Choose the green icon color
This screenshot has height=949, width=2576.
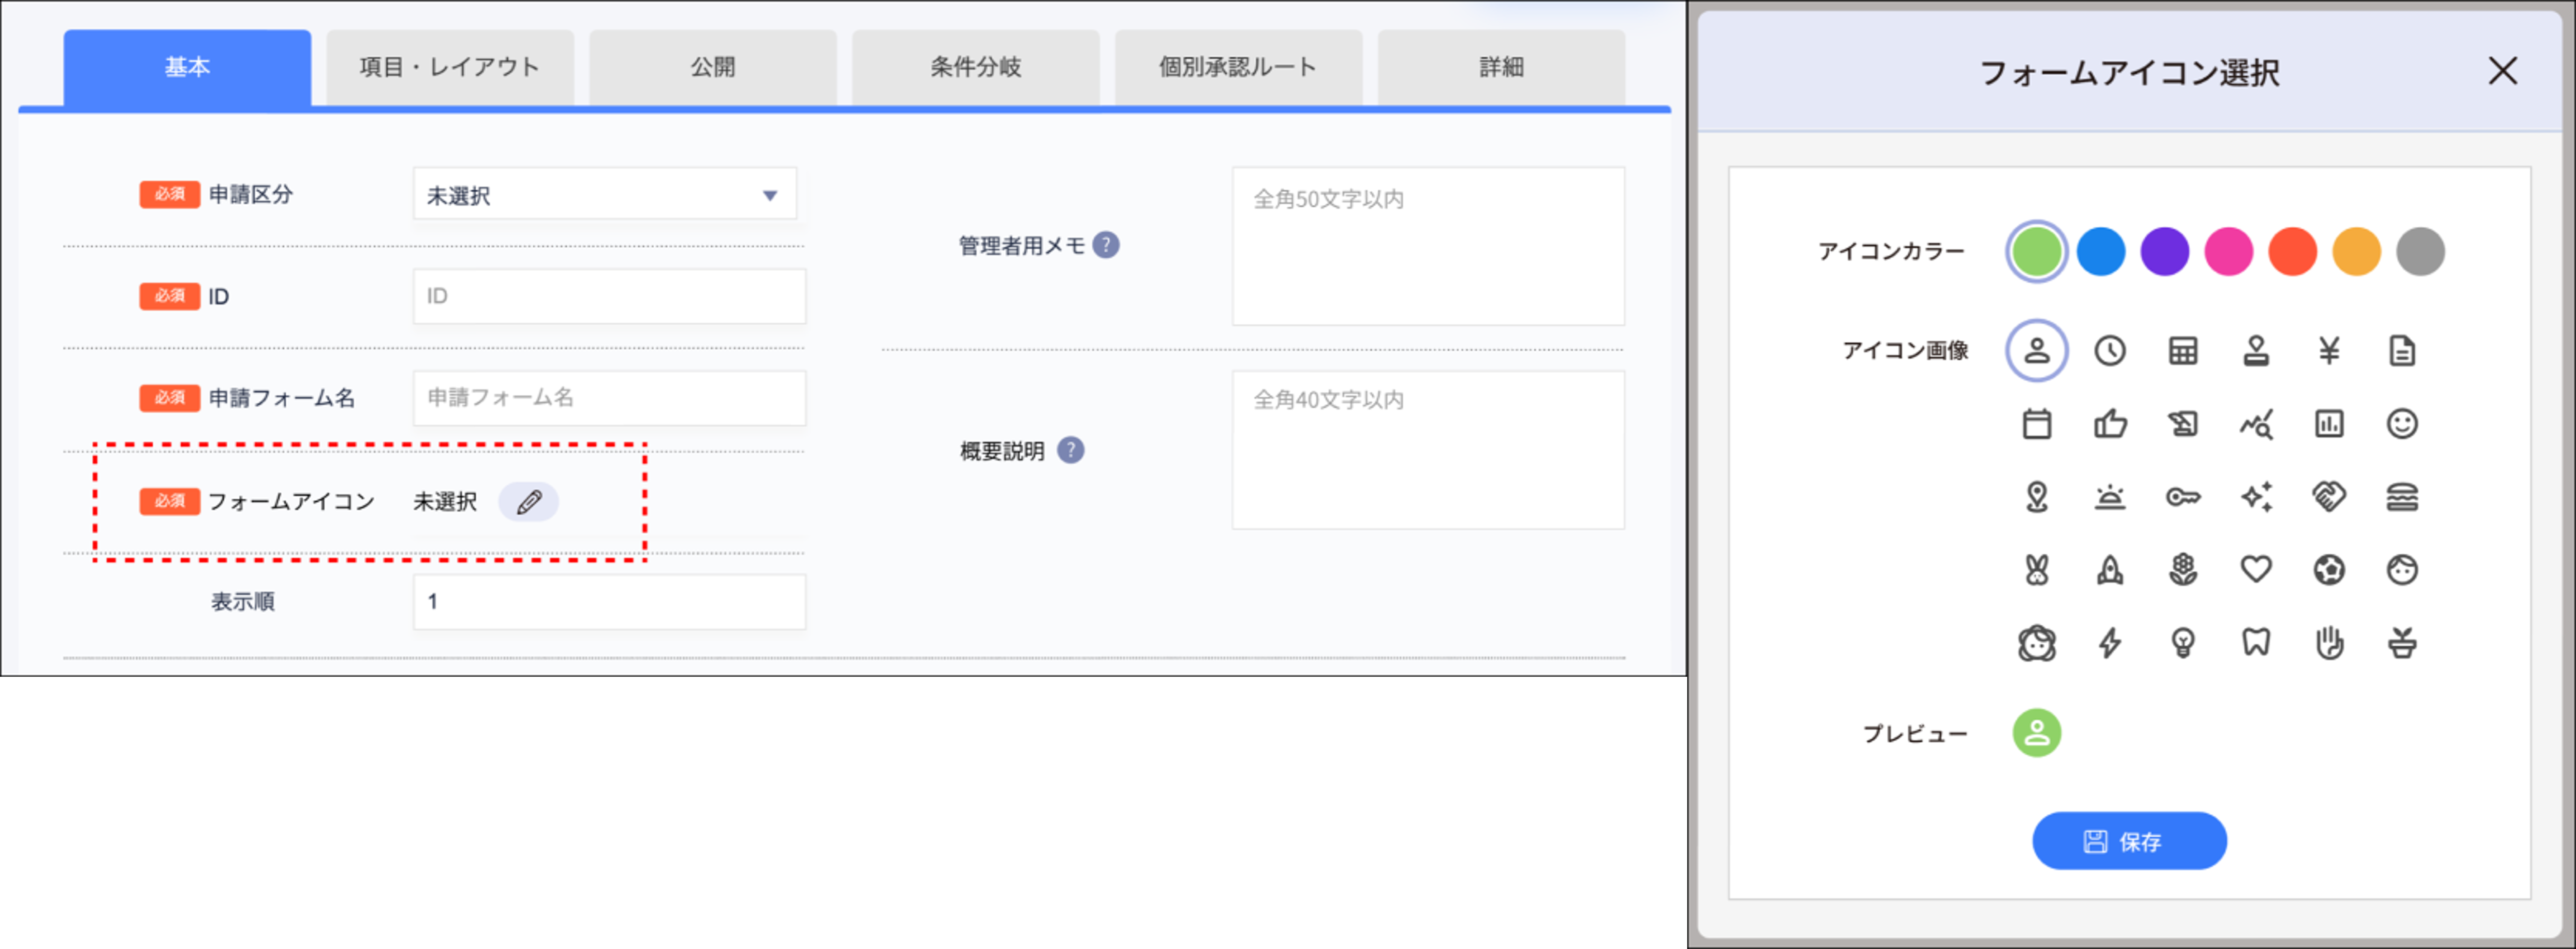point(2037,251)
